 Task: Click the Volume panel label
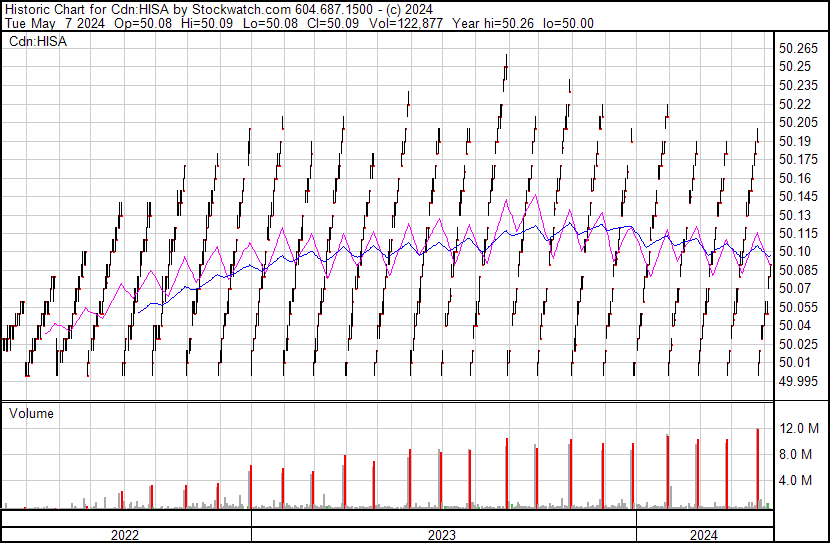(x=31, y=413)
